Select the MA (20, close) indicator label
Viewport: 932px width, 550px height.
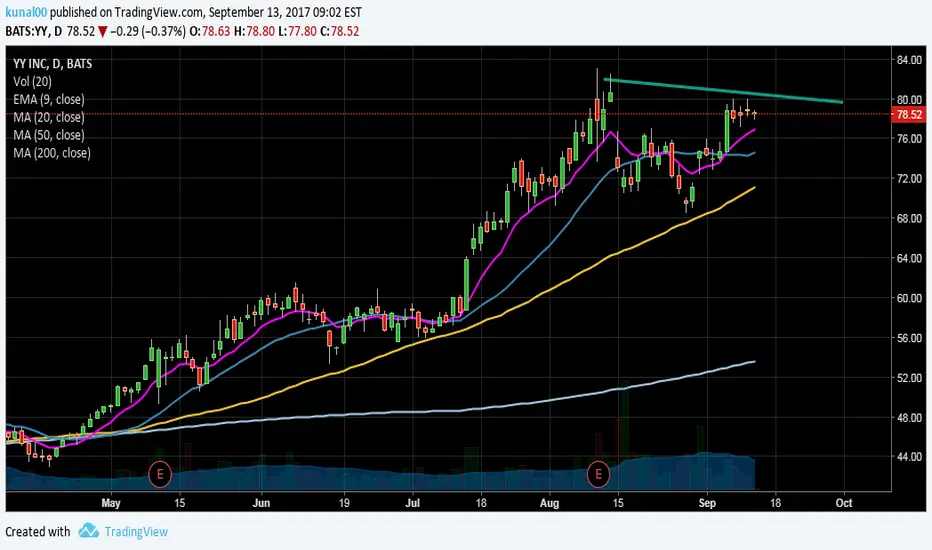coord(49,117)
